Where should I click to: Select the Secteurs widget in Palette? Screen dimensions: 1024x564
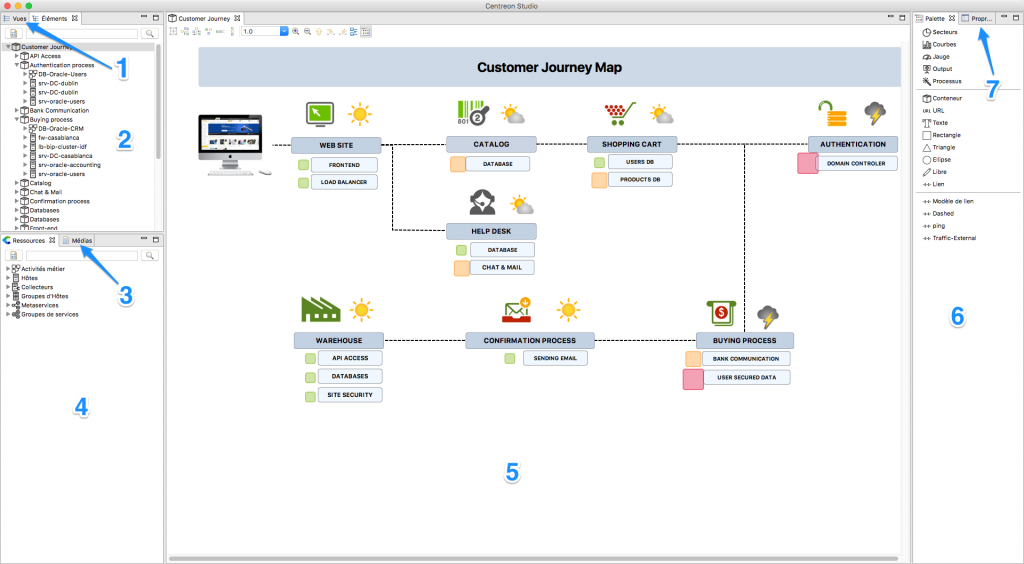[944, 32]
